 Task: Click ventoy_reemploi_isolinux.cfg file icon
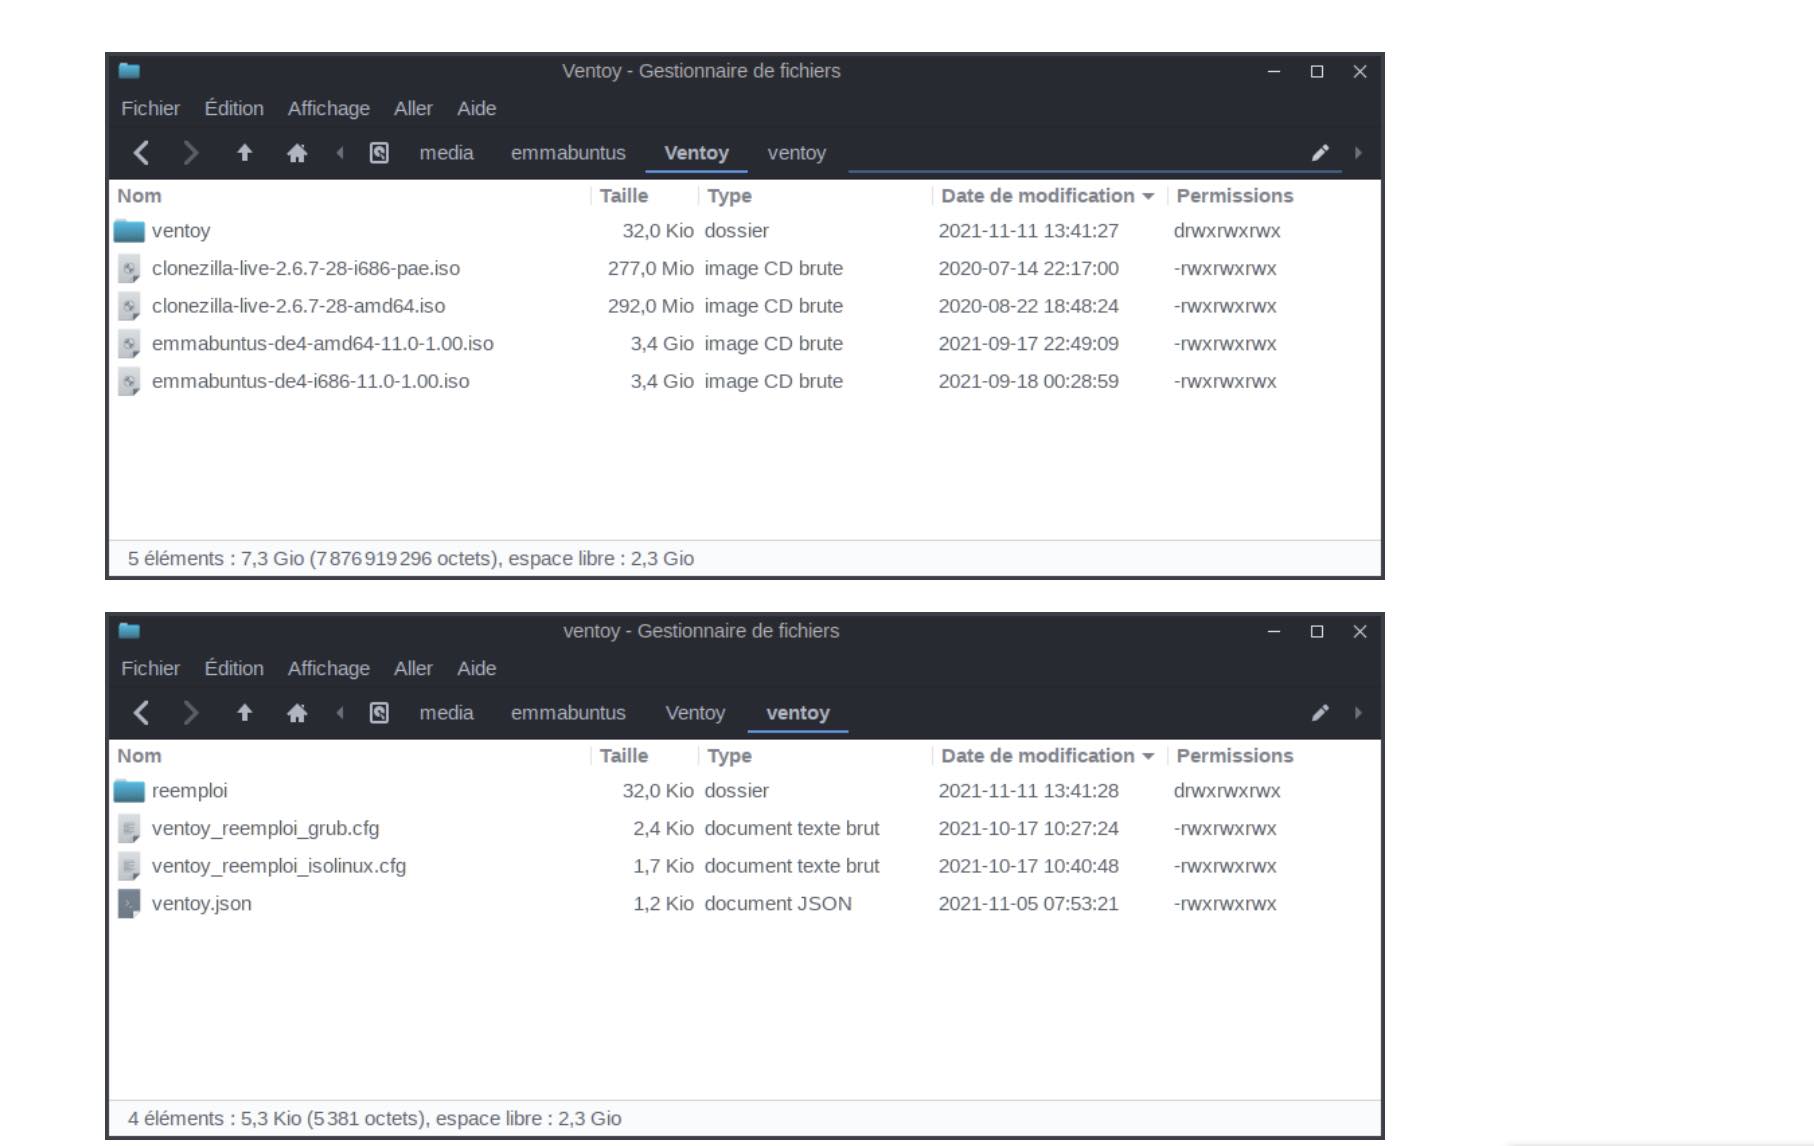pos(129,866)
